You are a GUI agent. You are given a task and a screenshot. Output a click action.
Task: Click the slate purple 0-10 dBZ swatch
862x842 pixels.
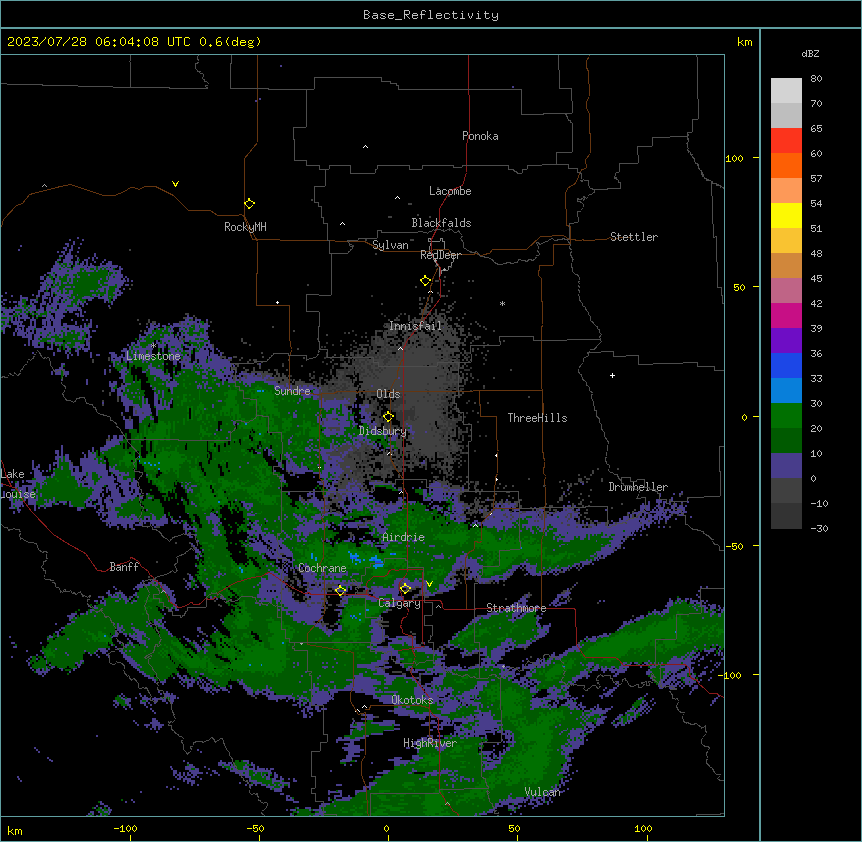point(786,466)
